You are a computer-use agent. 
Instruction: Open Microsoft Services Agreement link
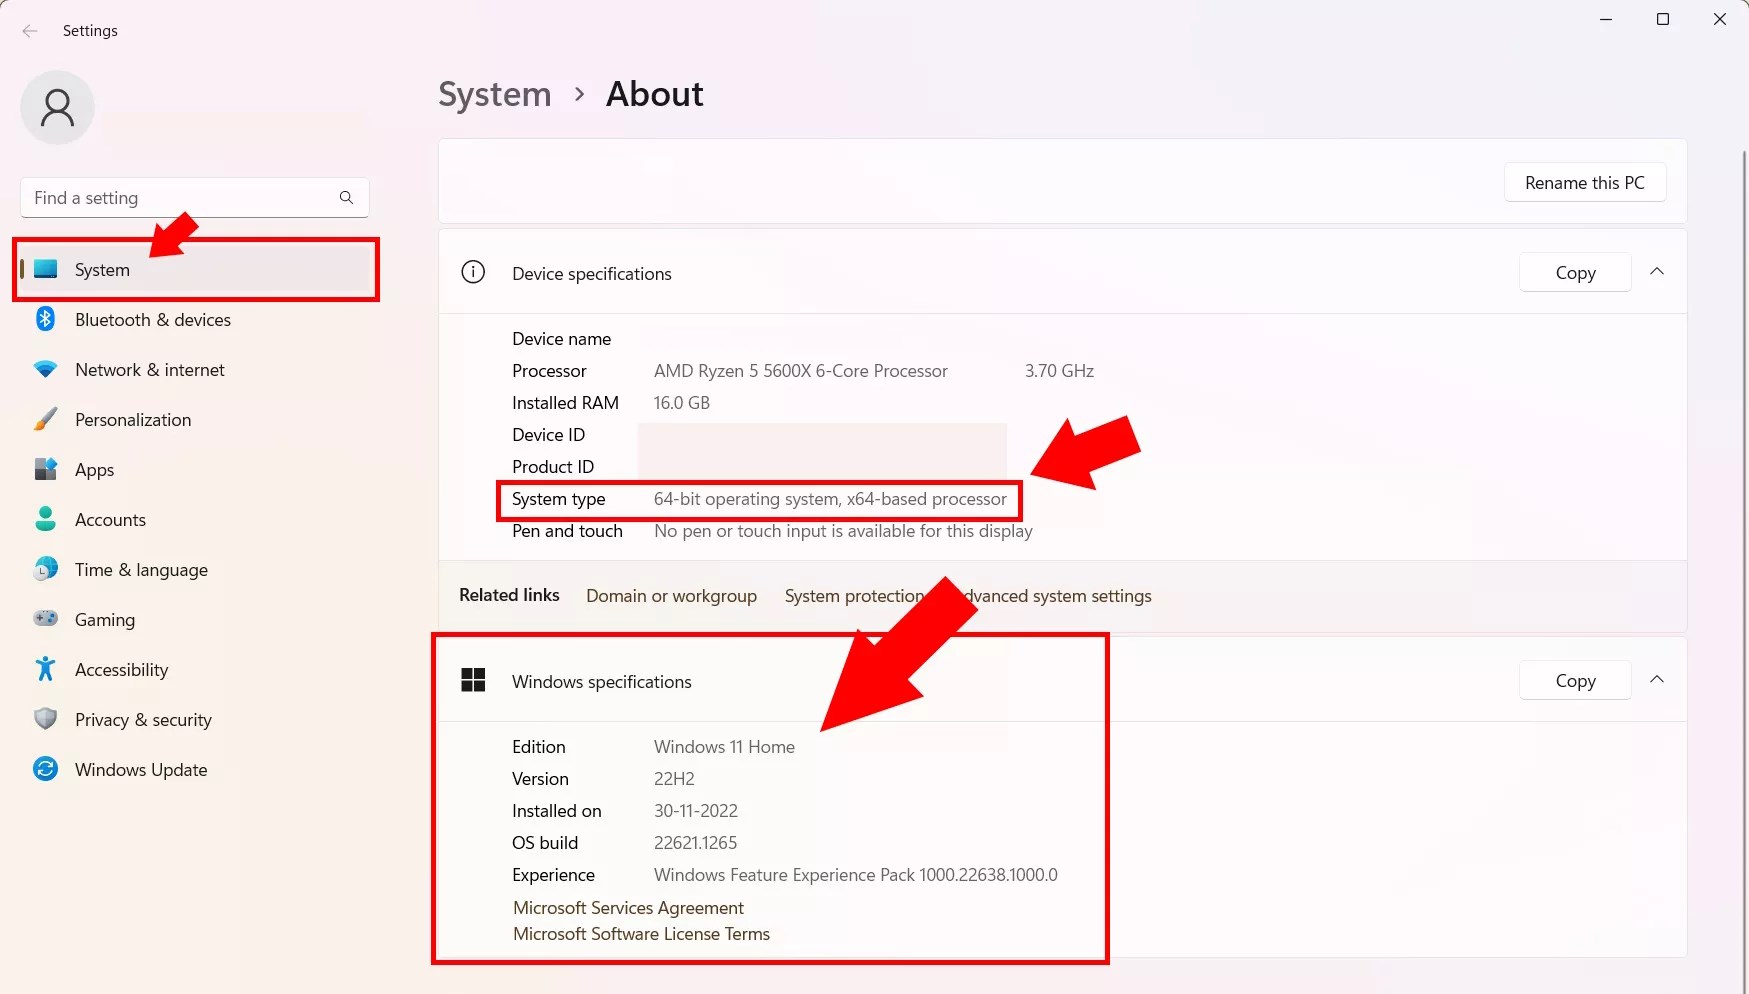tap(628, 908)
